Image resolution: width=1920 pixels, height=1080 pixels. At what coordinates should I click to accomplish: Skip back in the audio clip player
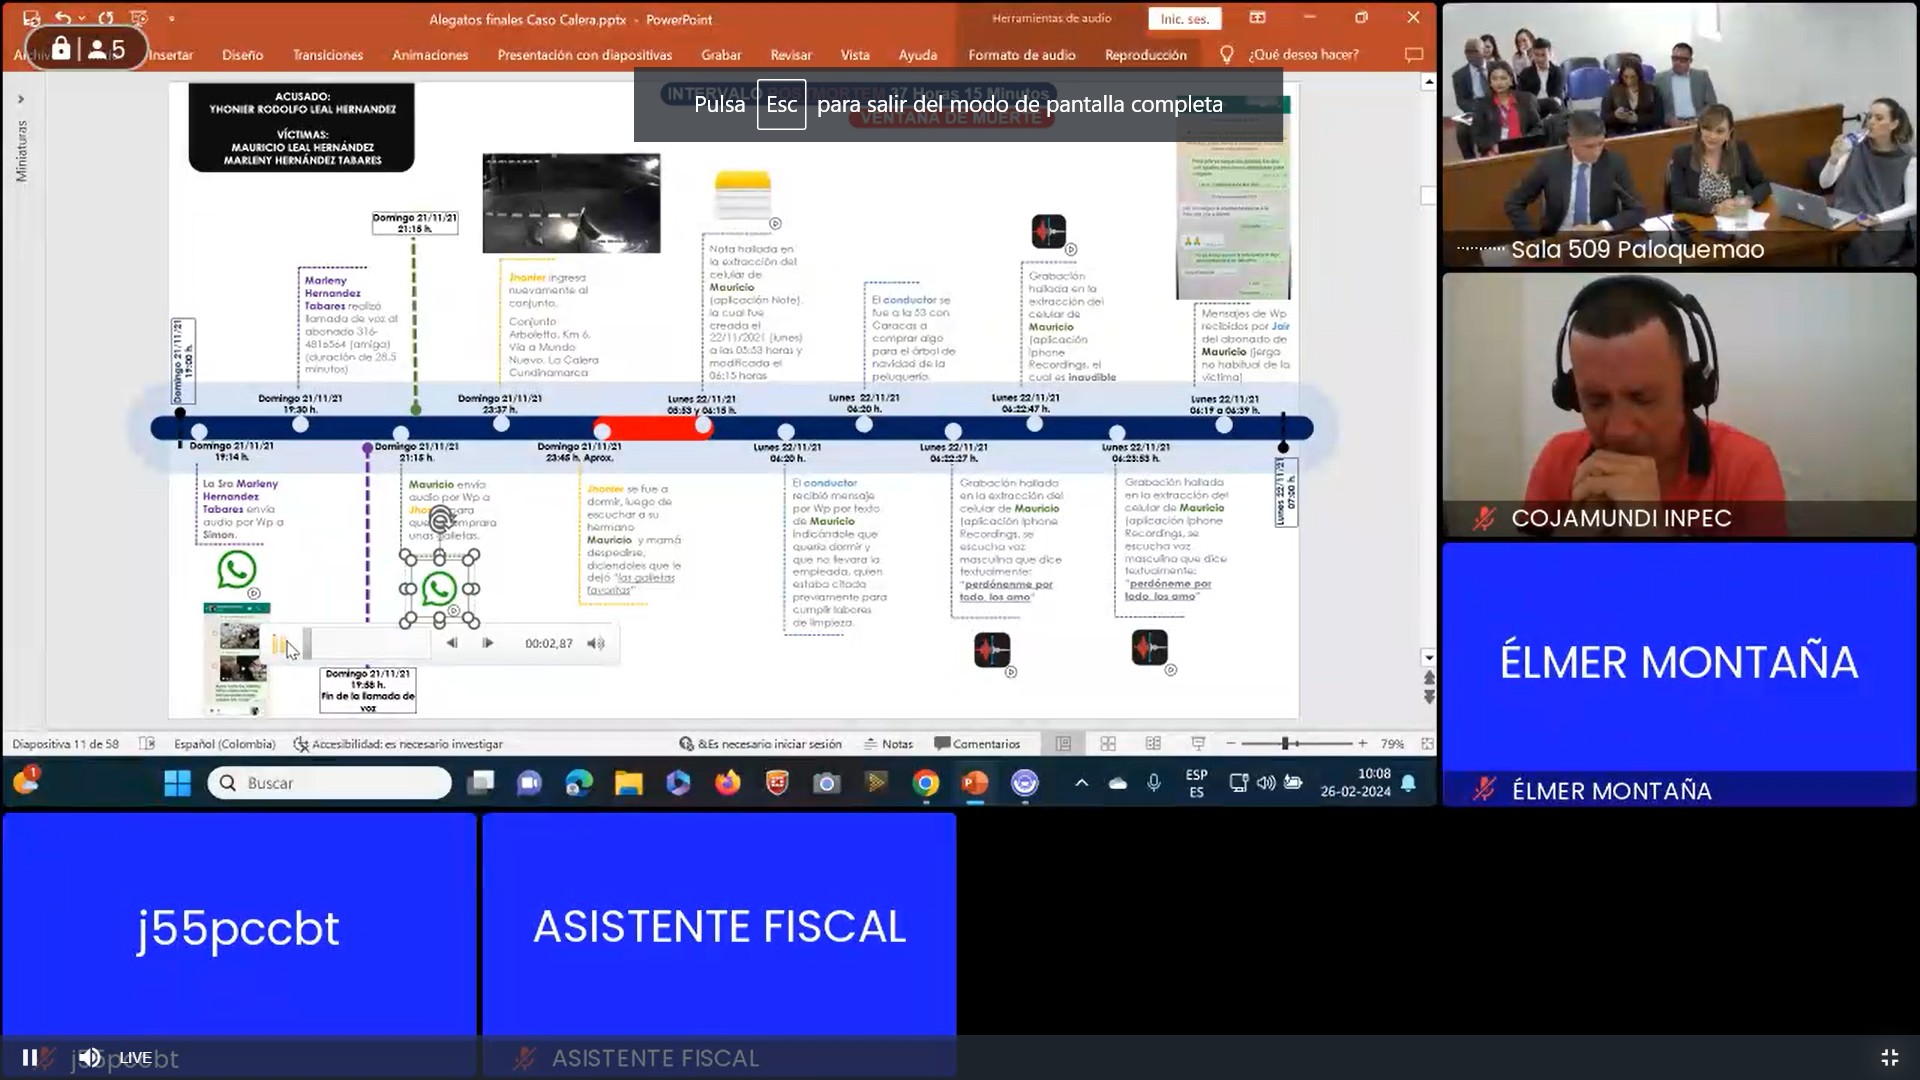(452, 643)
